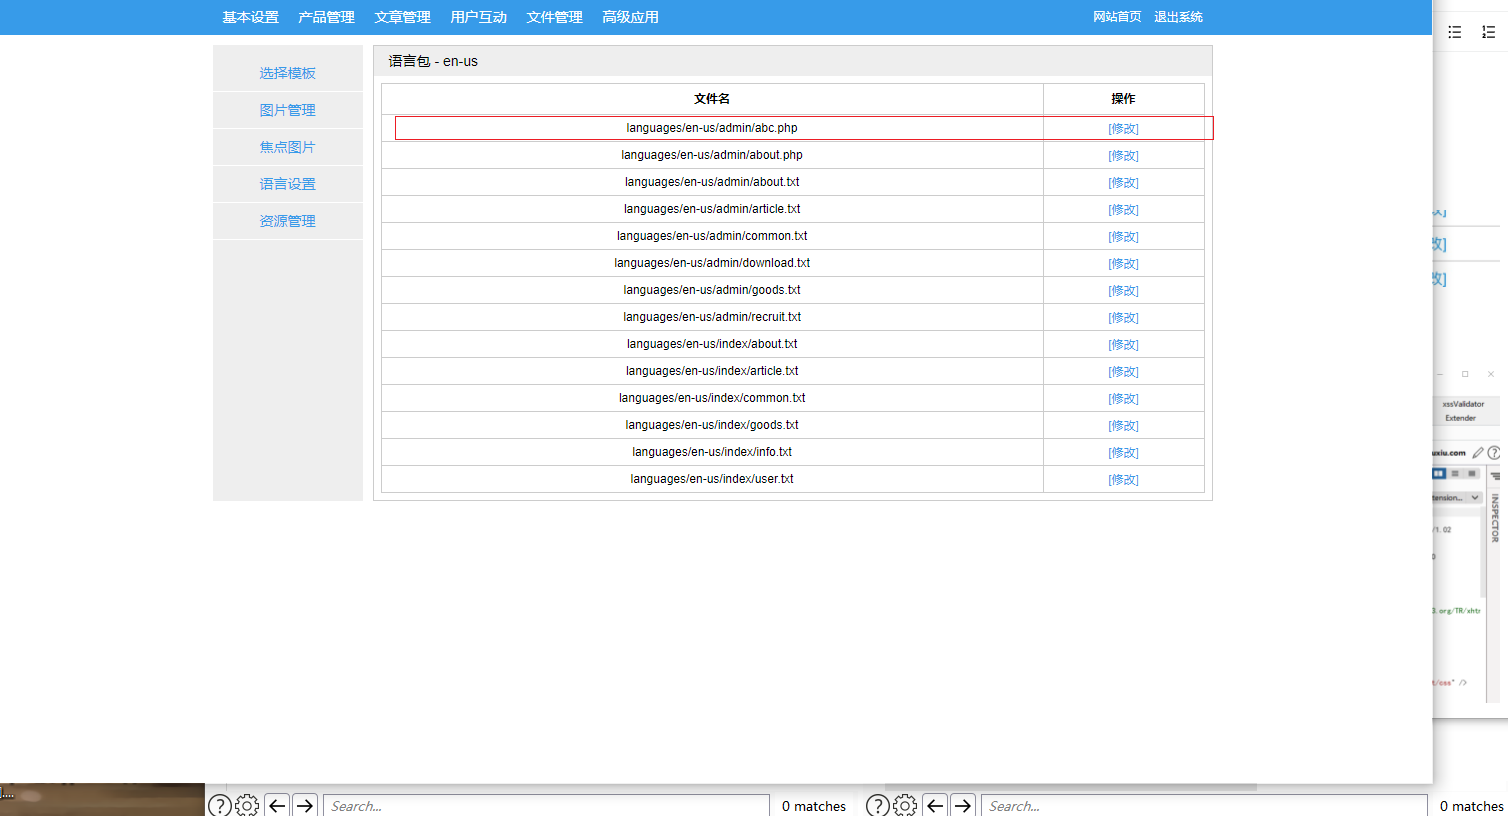The image size is (1508, 816).
Task: Click 修改 for index/info.txt
Action: click(1123, 453)
